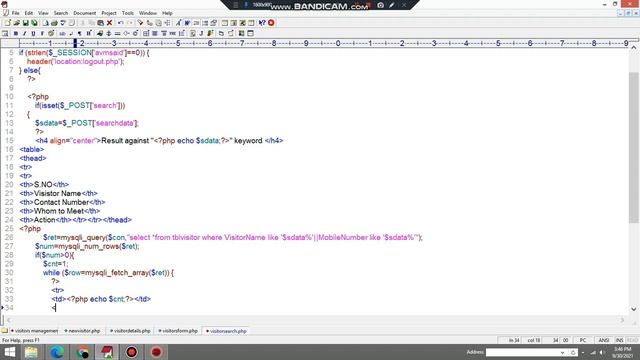Screen dimensions: 640x360
Task: Click the Script J icon in the HTML toolbar
Action: tap(201, 33)
